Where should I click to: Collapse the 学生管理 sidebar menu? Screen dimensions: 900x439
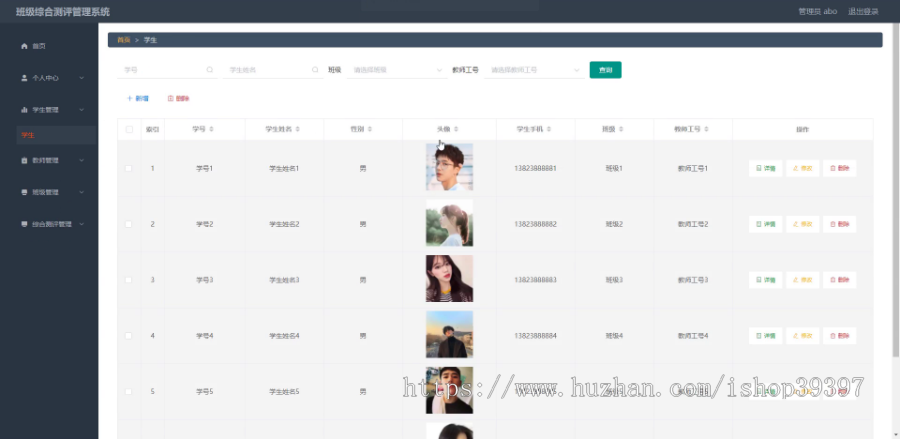coord(82,110)
